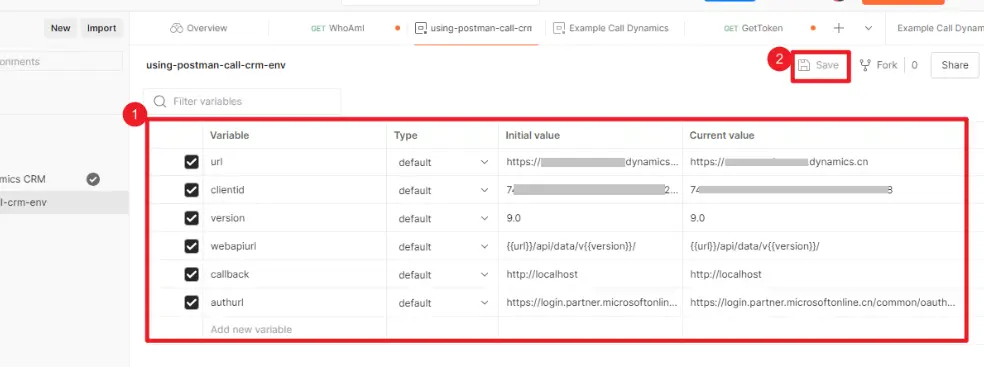Disable the authurl variable checkbox
Screen dimensions: 984x367
point(191,303)
